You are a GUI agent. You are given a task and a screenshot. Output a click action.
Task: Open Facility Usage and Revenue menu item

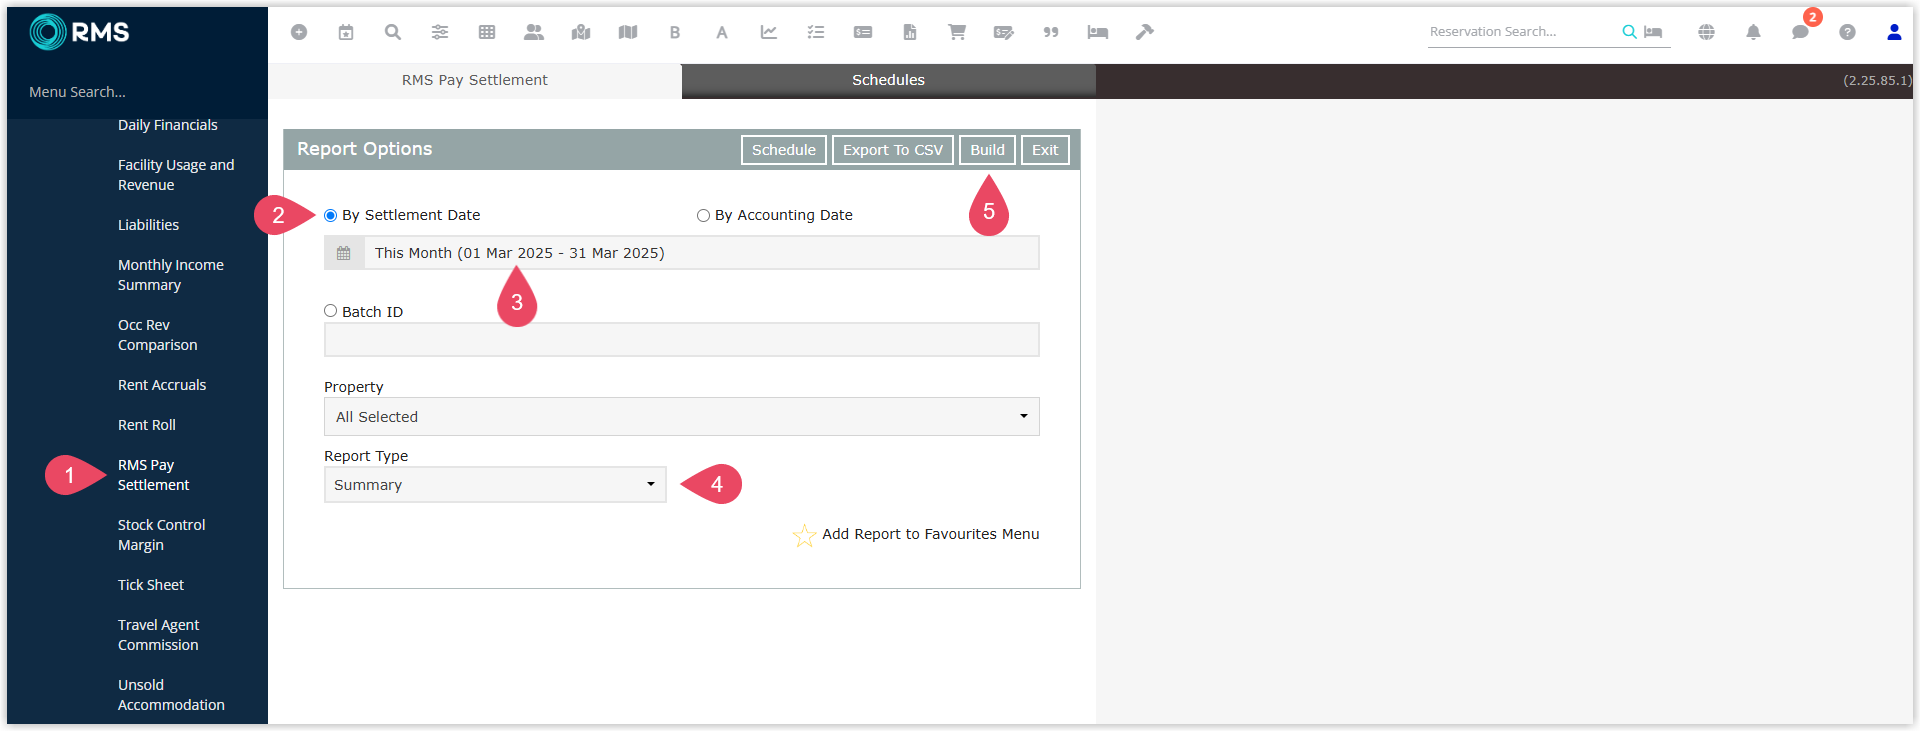176,175
